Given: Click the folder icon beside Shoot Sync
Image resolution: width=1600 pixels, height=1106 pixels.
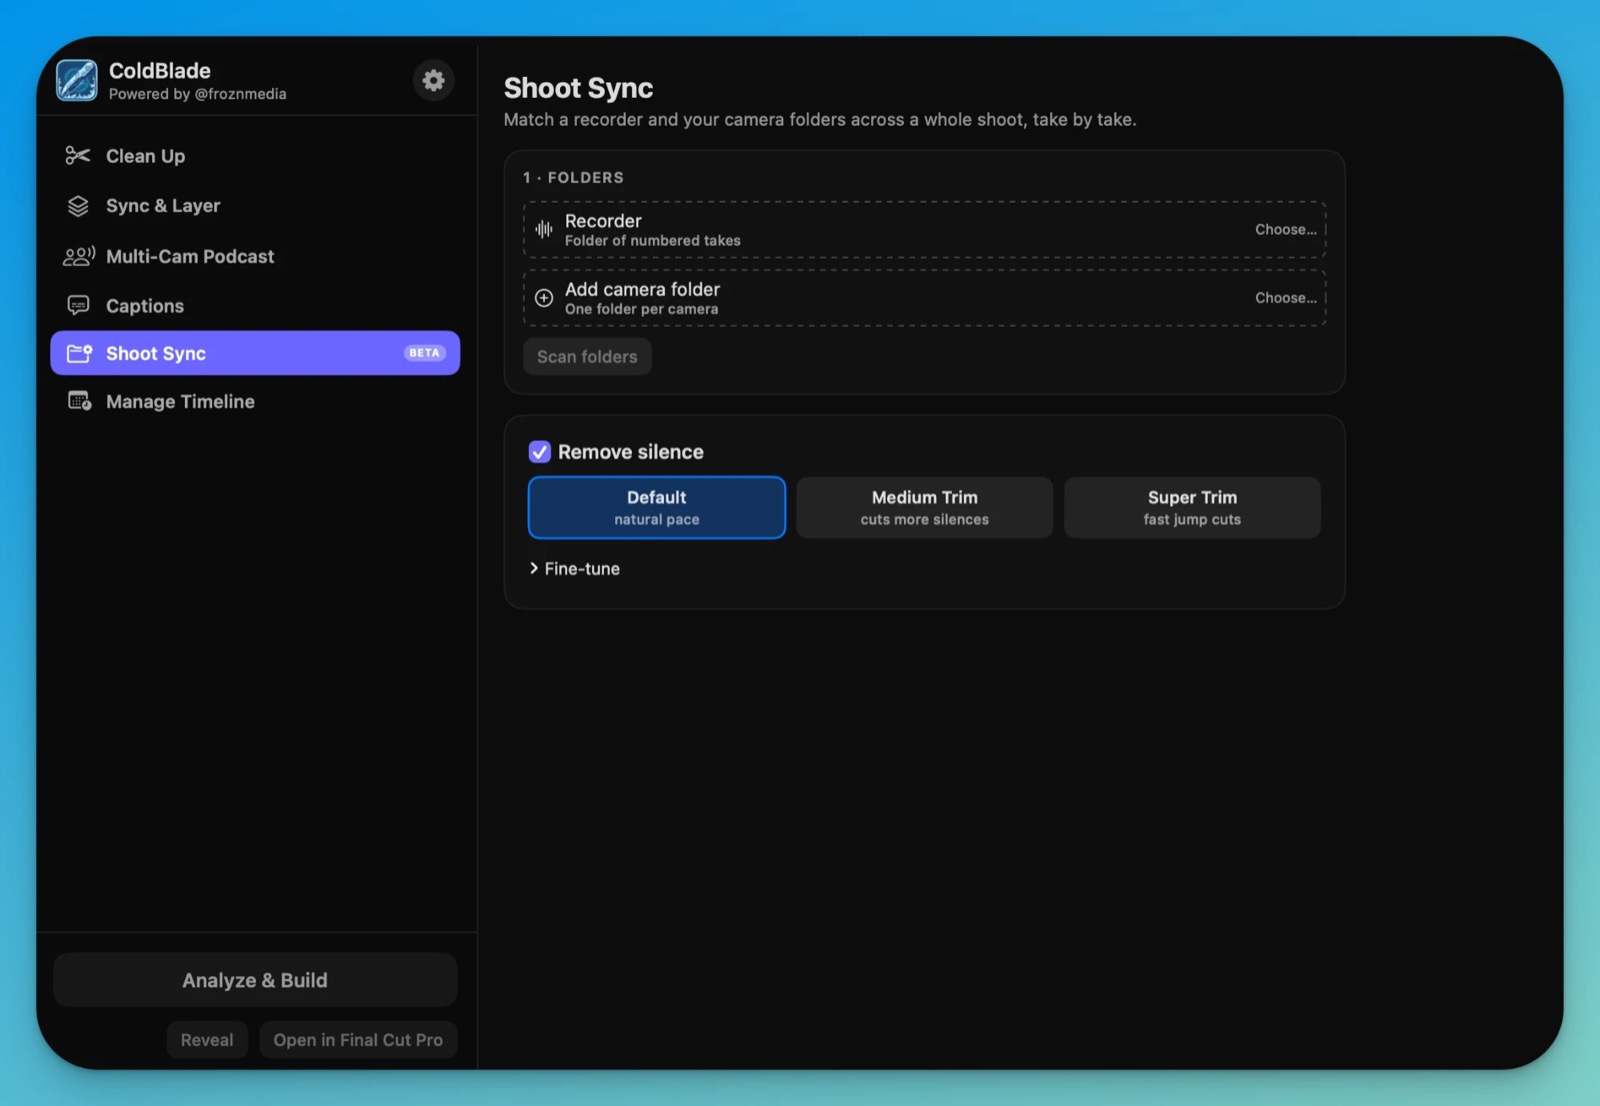Looking at the screenshot, I should [x=79, y=353].
